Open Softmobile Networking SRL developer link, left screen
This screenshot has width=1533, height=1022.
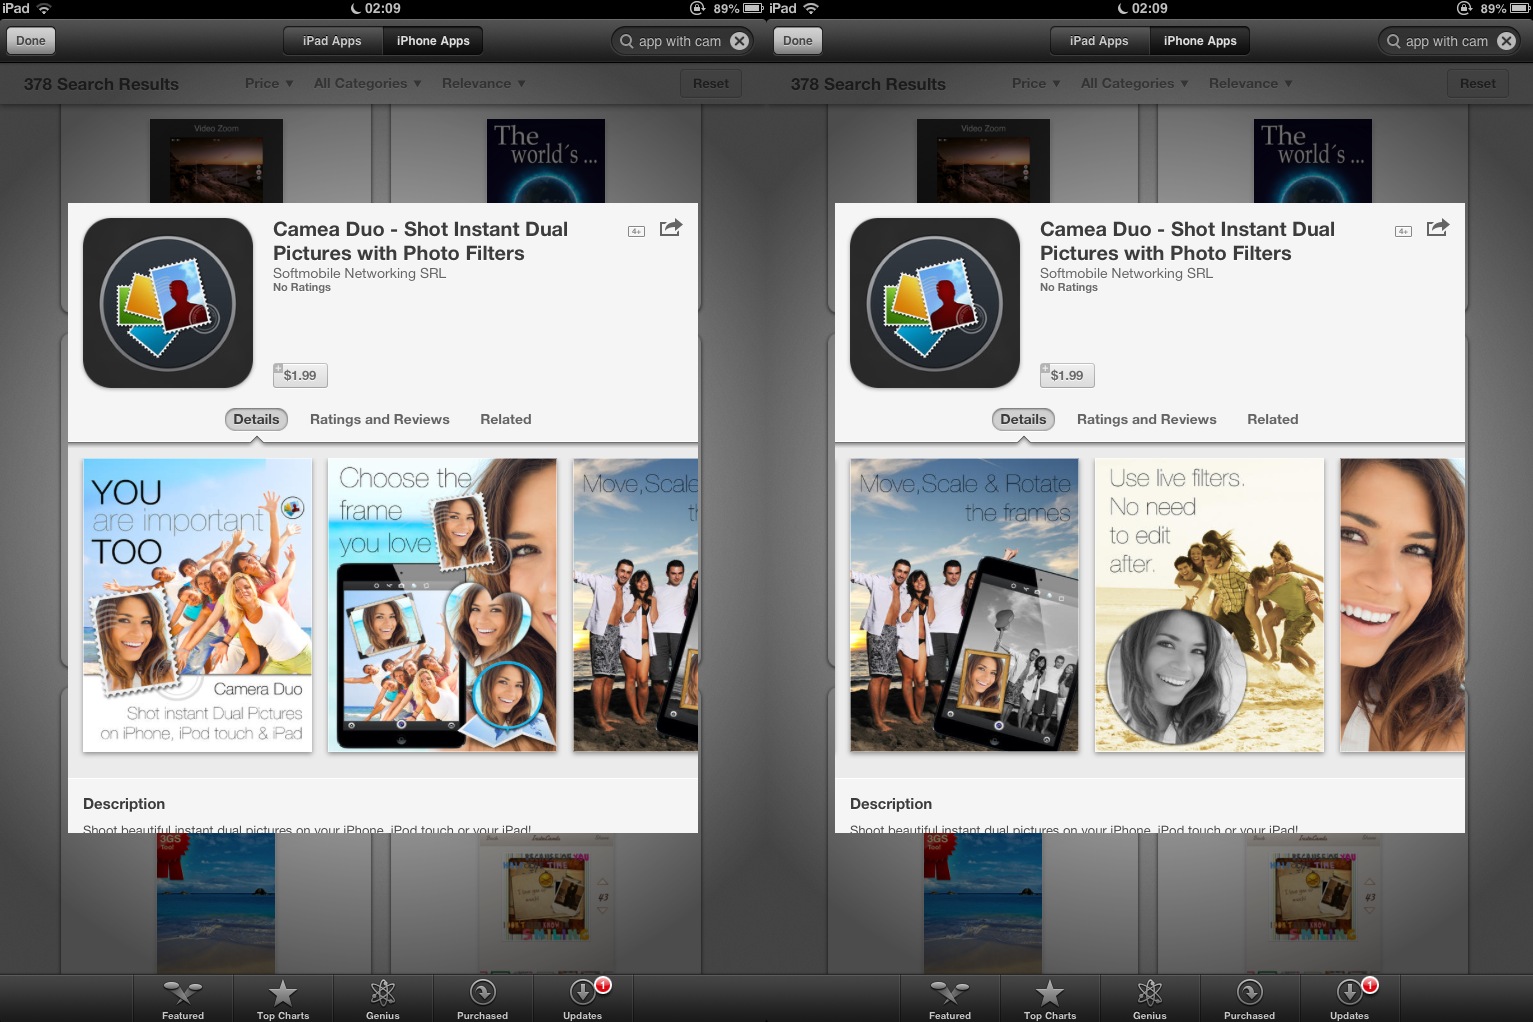click(359, 273)
